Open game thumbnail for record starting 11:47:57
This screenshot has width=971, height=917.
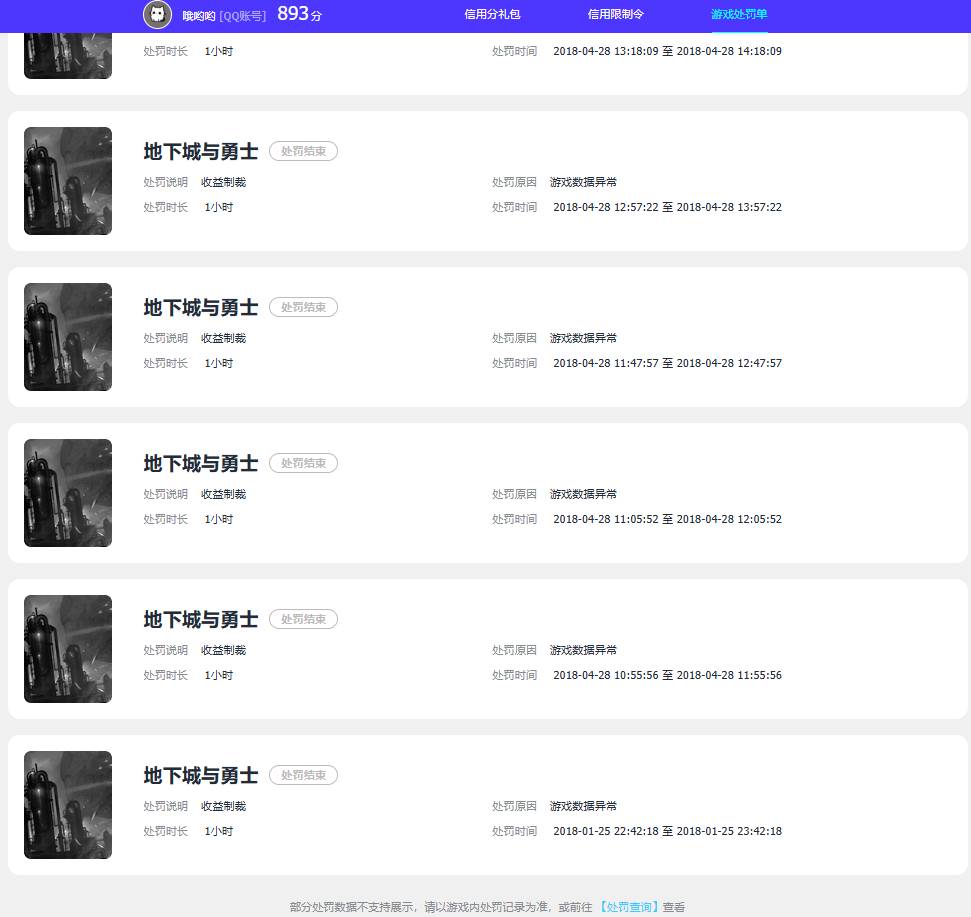click(68, 337)
